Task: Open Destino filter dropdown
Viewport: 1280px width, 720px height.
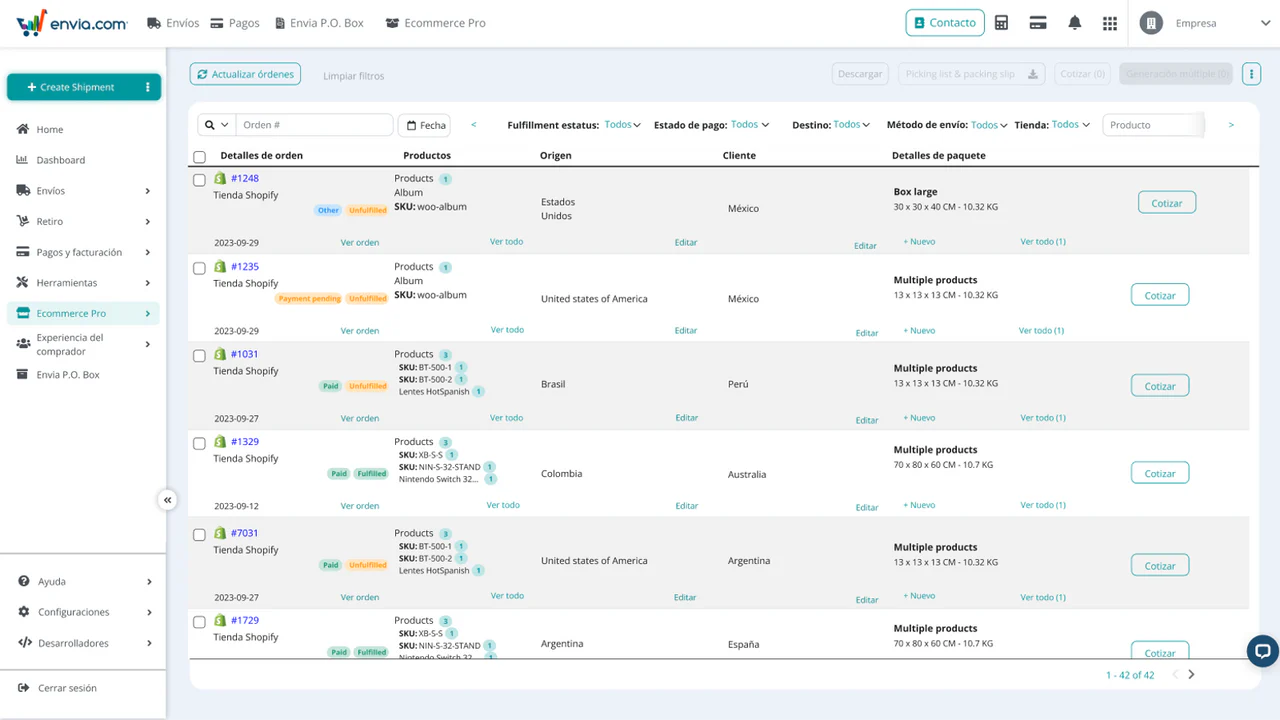Action: pyautogui.click(x=852, y=125)
